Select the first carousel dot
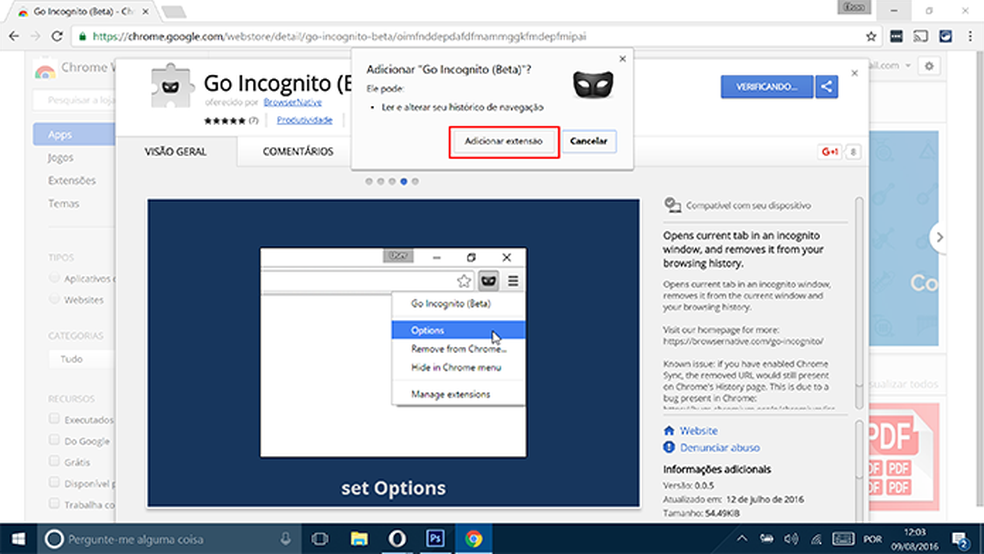Viewport: 984px width, 554px height. pyautogui.click(x=369, y=181)
